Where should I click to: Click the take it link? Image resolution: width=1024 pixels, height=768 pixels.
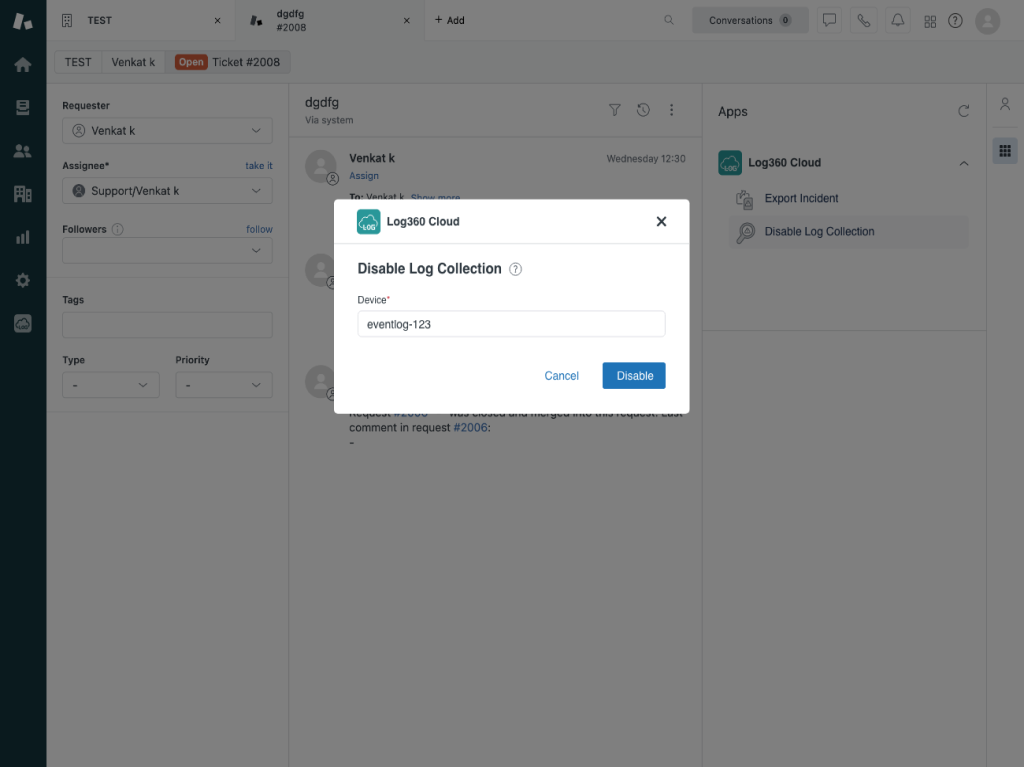click(259, 166)
